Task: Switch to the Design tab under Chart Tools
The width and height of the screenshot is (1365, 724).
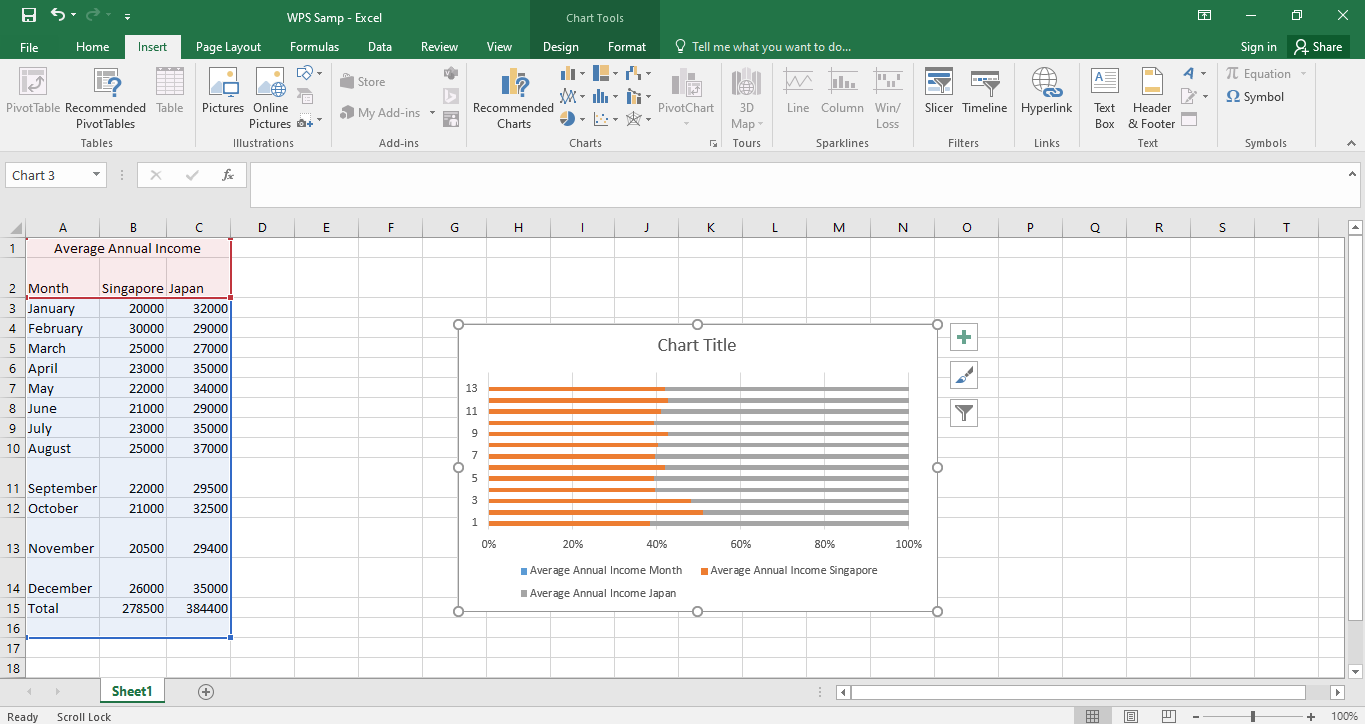Action: 560,46
